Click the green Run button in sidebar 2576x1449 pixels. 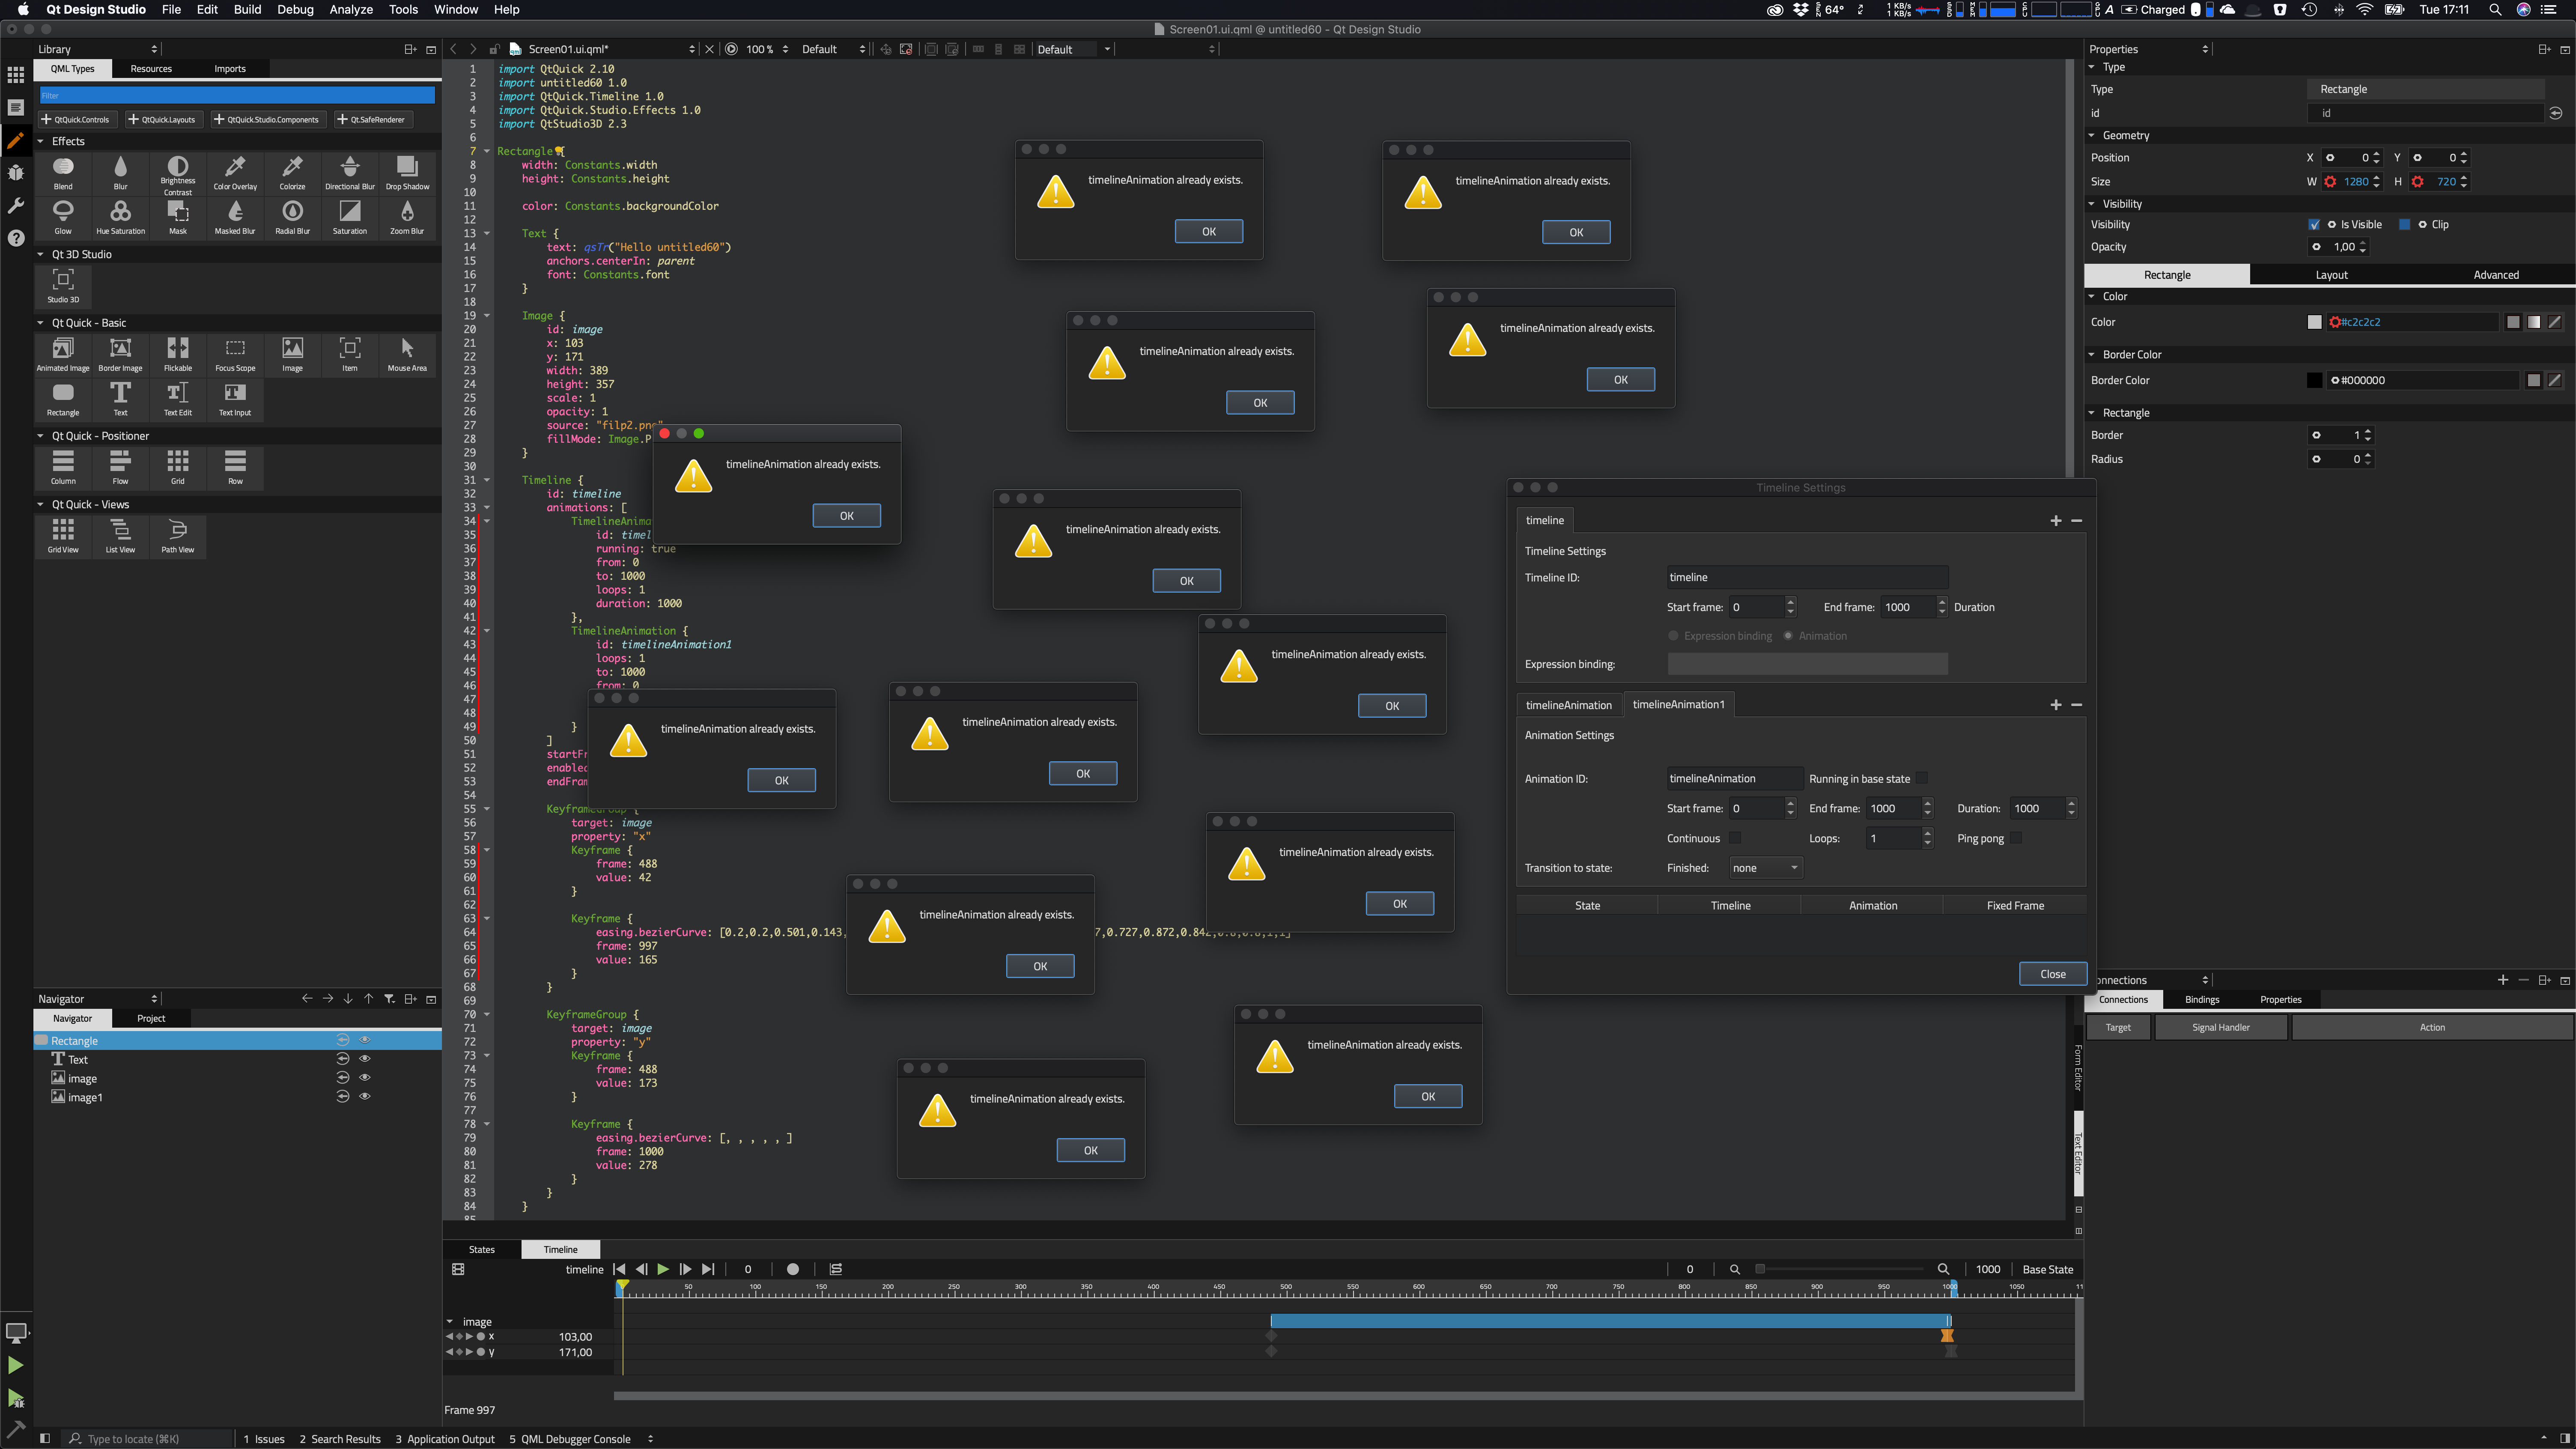(x=15, y=1365)
